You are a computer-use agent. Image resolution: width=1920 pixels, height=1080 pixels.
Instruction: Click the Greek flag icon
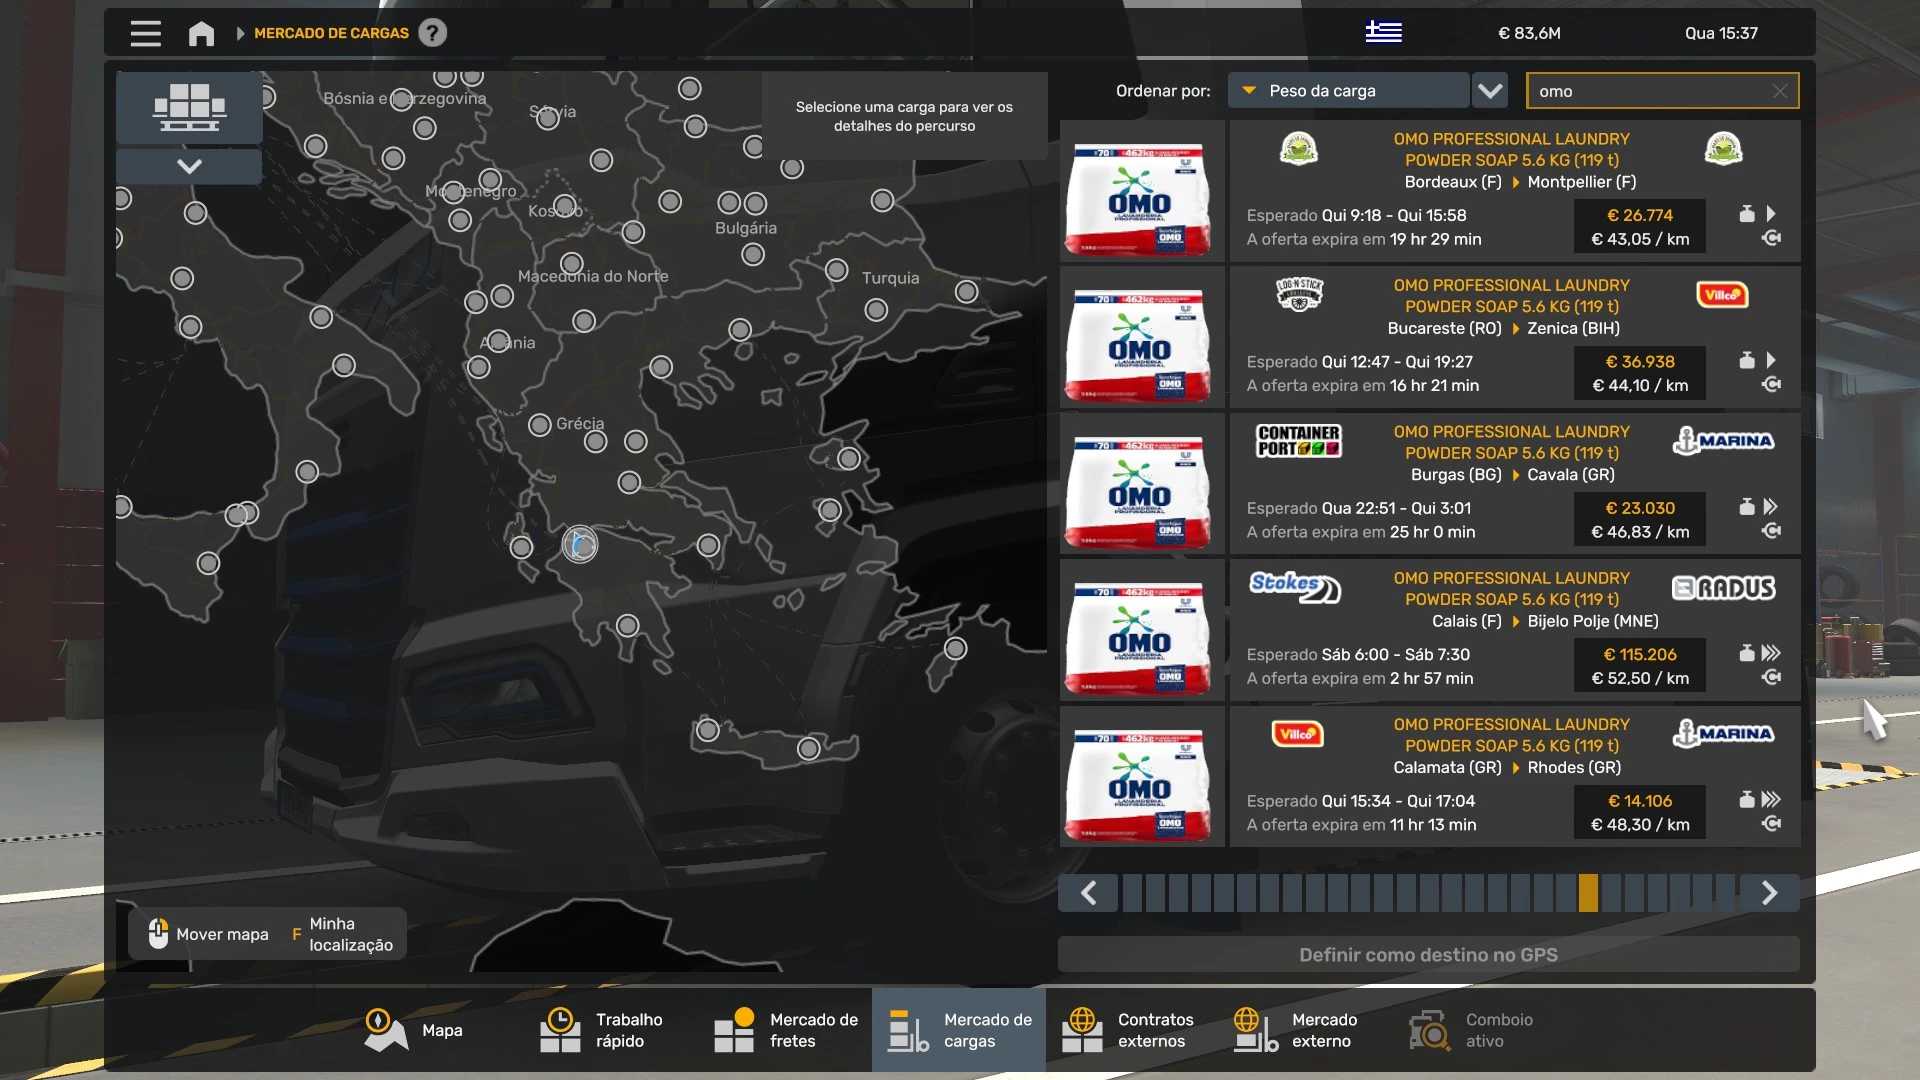coord(1384,33)
